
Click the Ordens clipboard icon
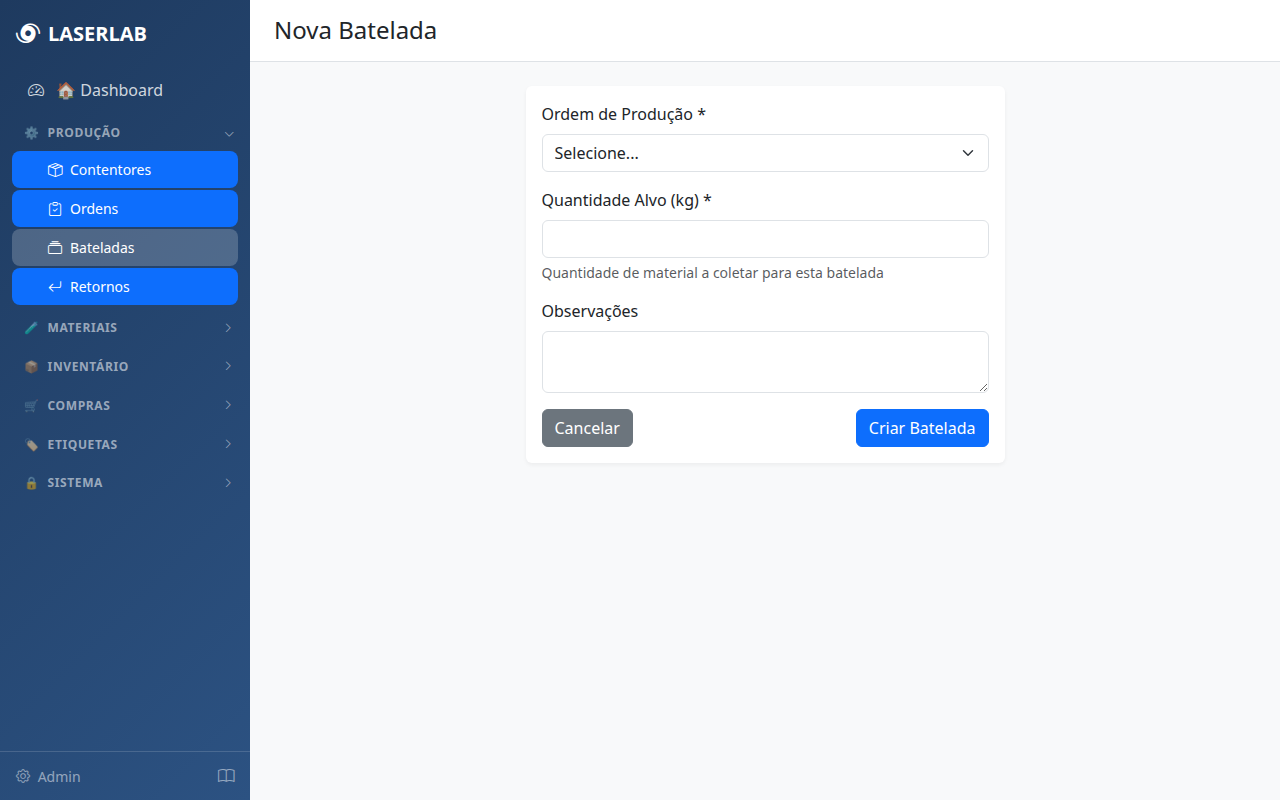(55, 209)
